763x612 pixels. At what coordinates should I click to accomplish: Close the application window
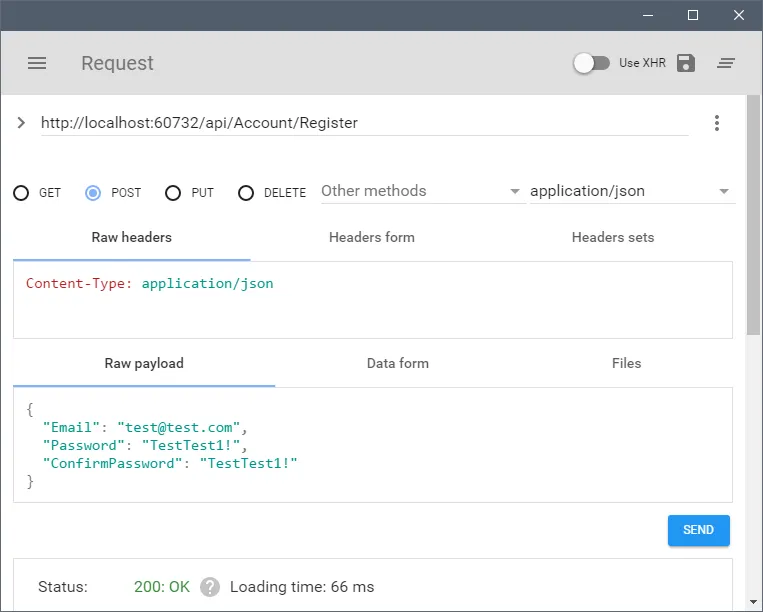pyautogui.click(x=739, y=16)
